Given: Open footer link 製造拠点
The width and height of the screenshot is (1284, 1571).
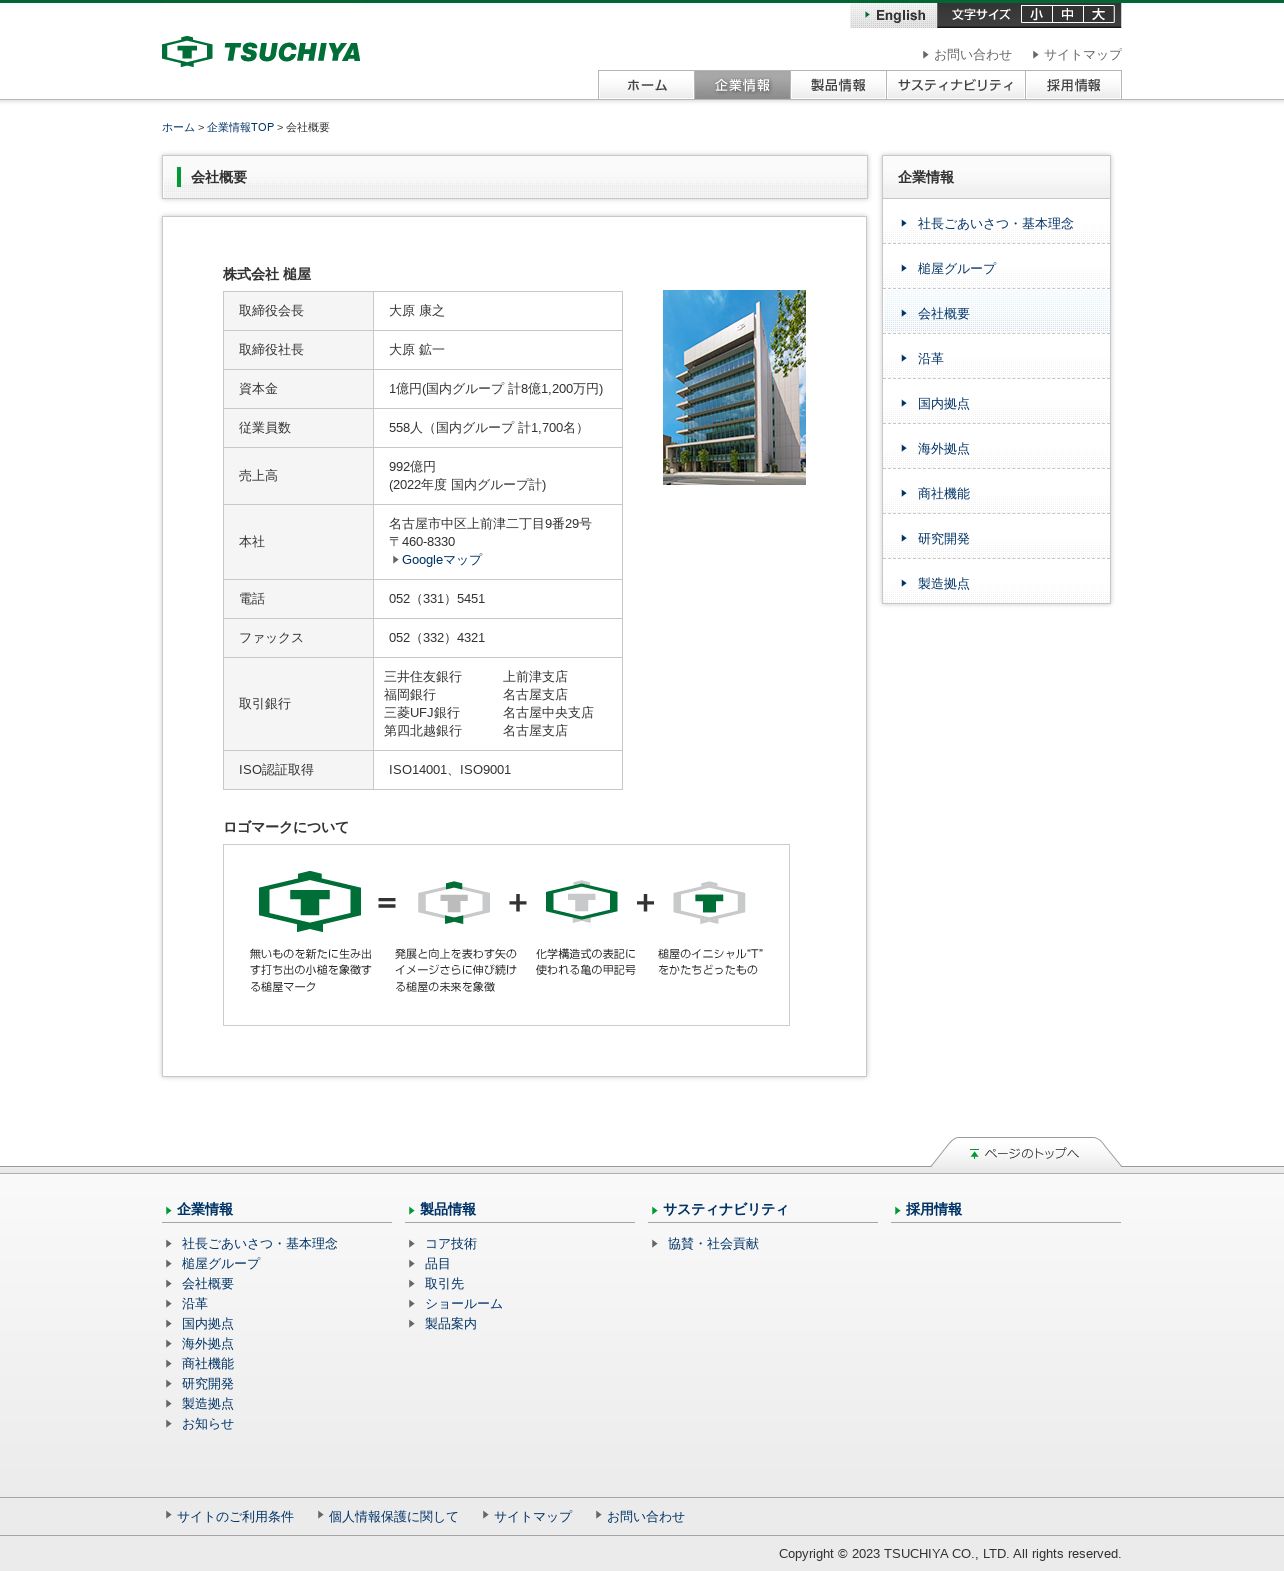Looking at the screenshot, I should tap(207, 1404).
